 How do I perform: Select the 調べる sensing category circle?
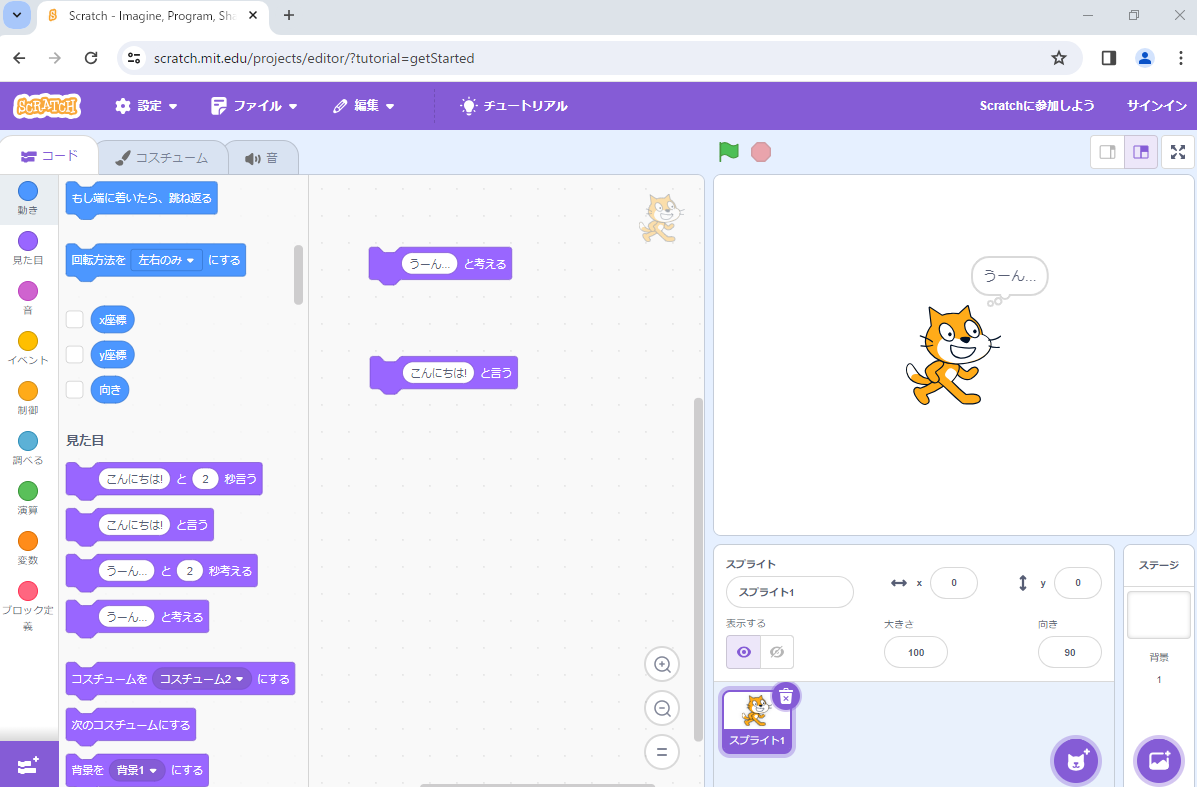(x=28, y=441)
